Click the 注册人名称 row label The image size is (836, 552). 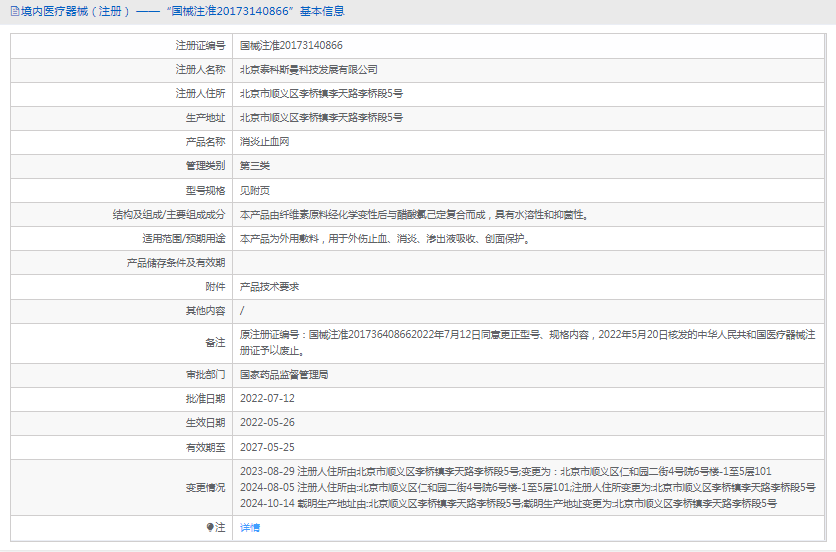click(x=200, y=69)
